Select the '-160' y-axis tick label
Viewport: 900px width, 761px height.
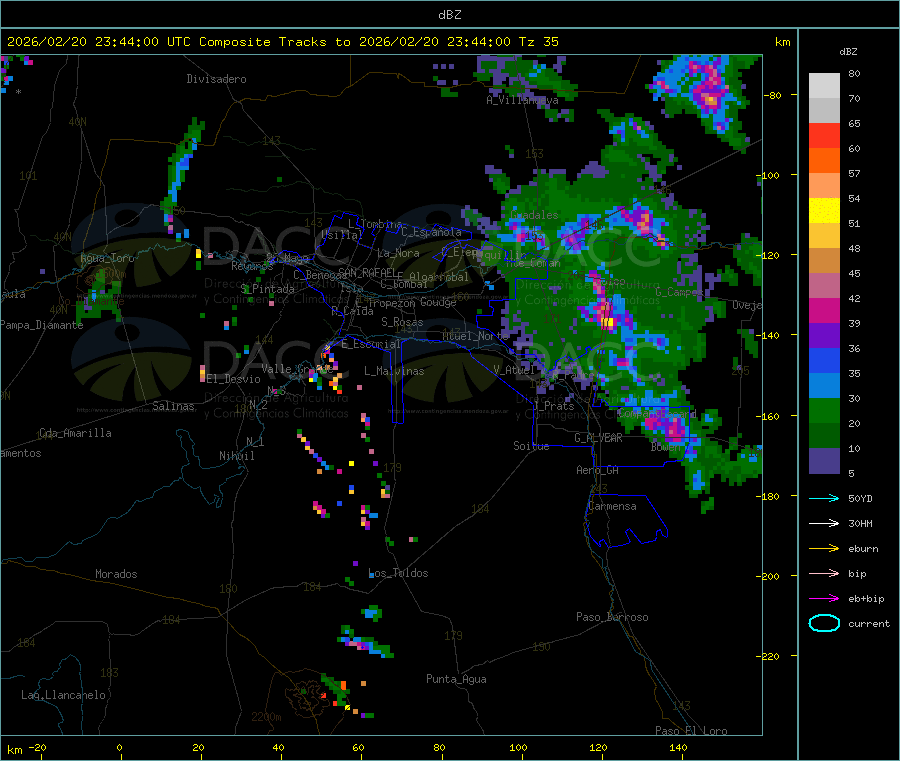(770, 416)
